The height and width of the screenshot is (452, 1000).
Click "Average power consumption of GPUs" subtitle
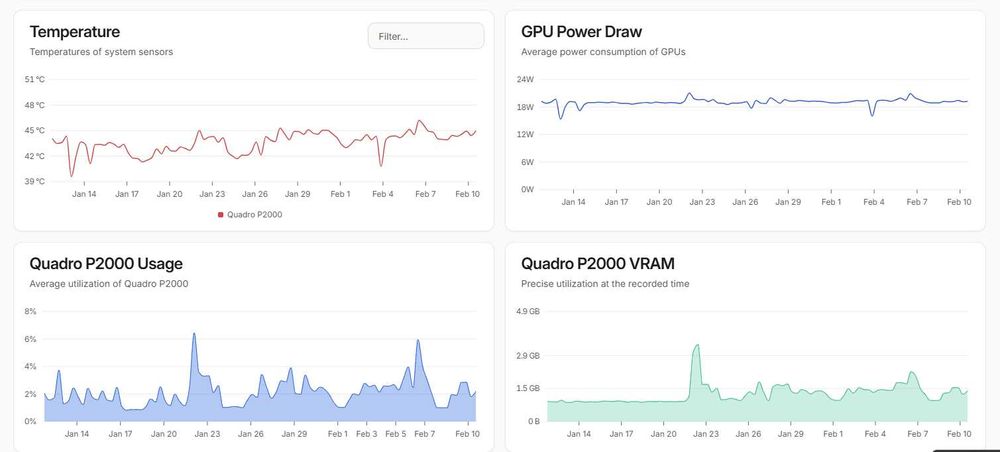[x=603, y=52]
